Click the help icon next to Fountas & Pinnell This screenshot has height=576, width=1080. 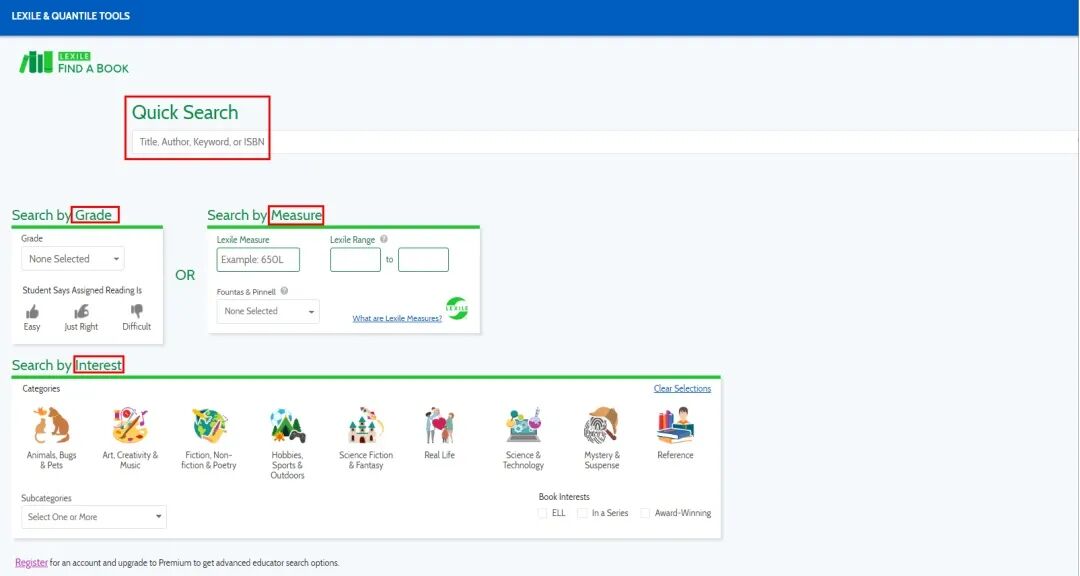point(284,291)
